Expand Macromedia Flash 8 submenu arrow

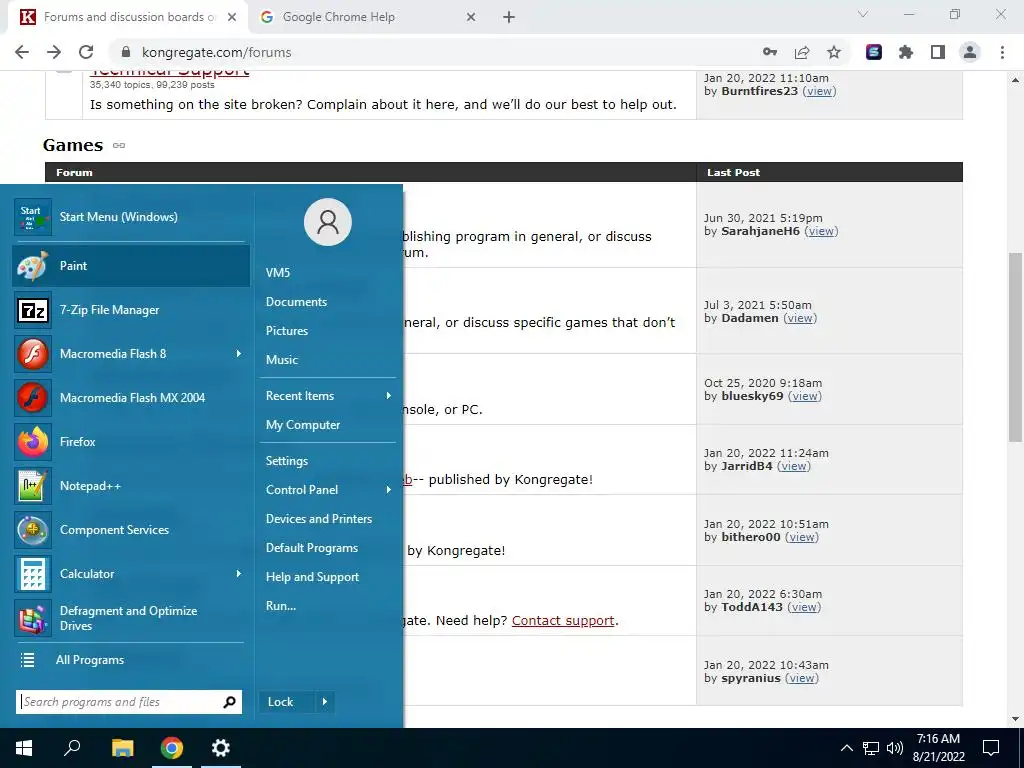click(x=239, y=353)
